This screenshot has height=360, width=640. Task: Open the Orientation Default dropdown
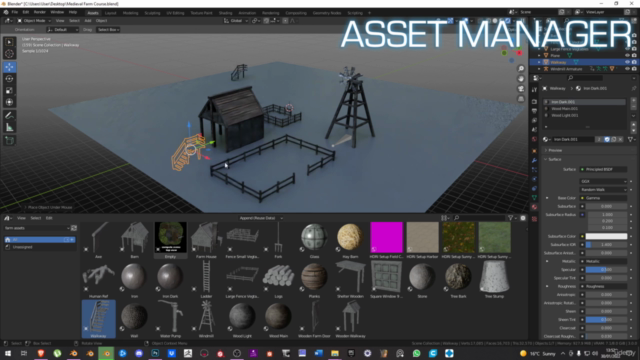pos(62,30)
